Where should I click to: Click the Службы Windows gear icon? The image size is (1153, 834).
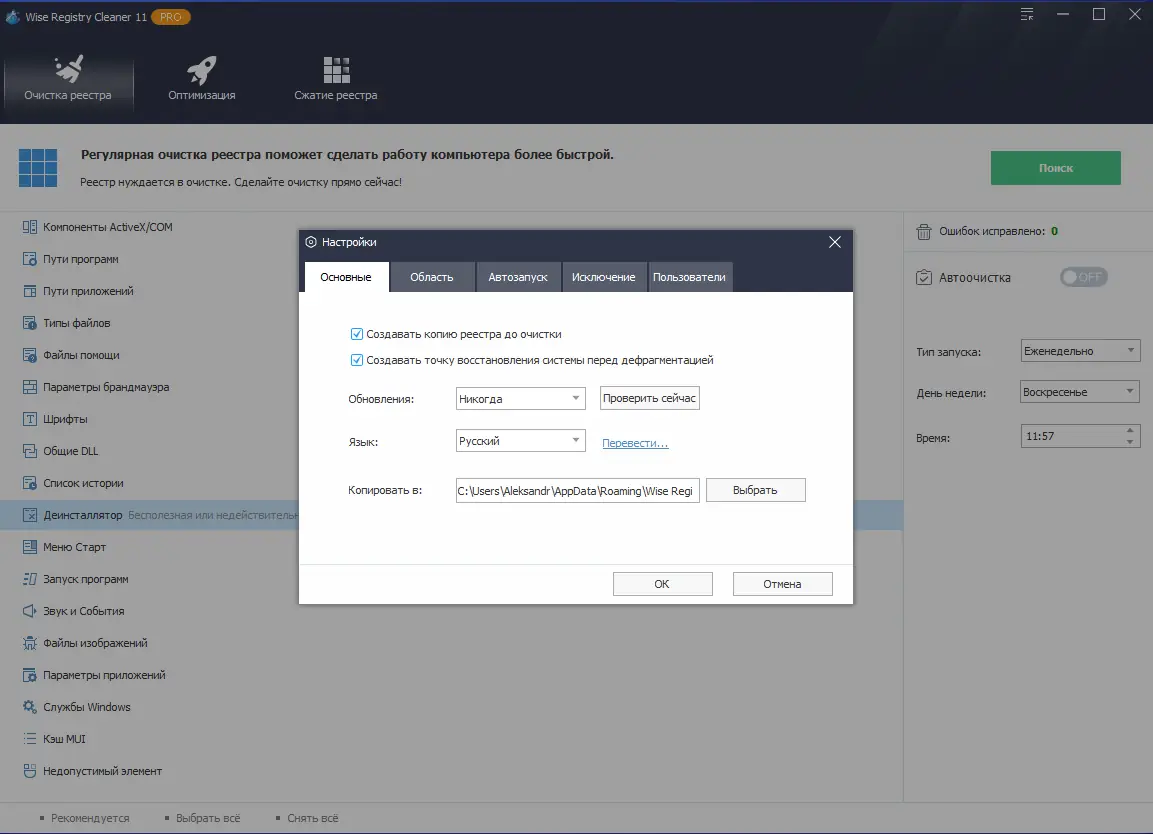[x=29, y=707]
